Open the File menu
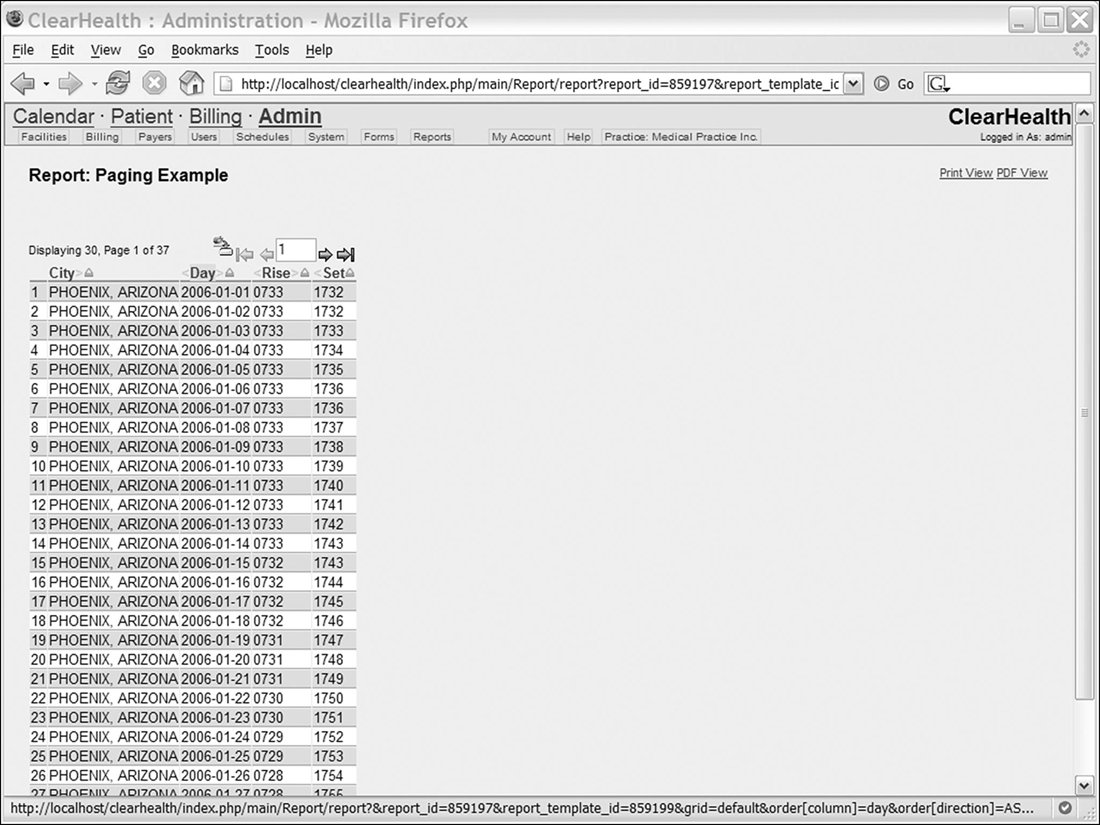The image size is (1100, 825). pos(23,50)
